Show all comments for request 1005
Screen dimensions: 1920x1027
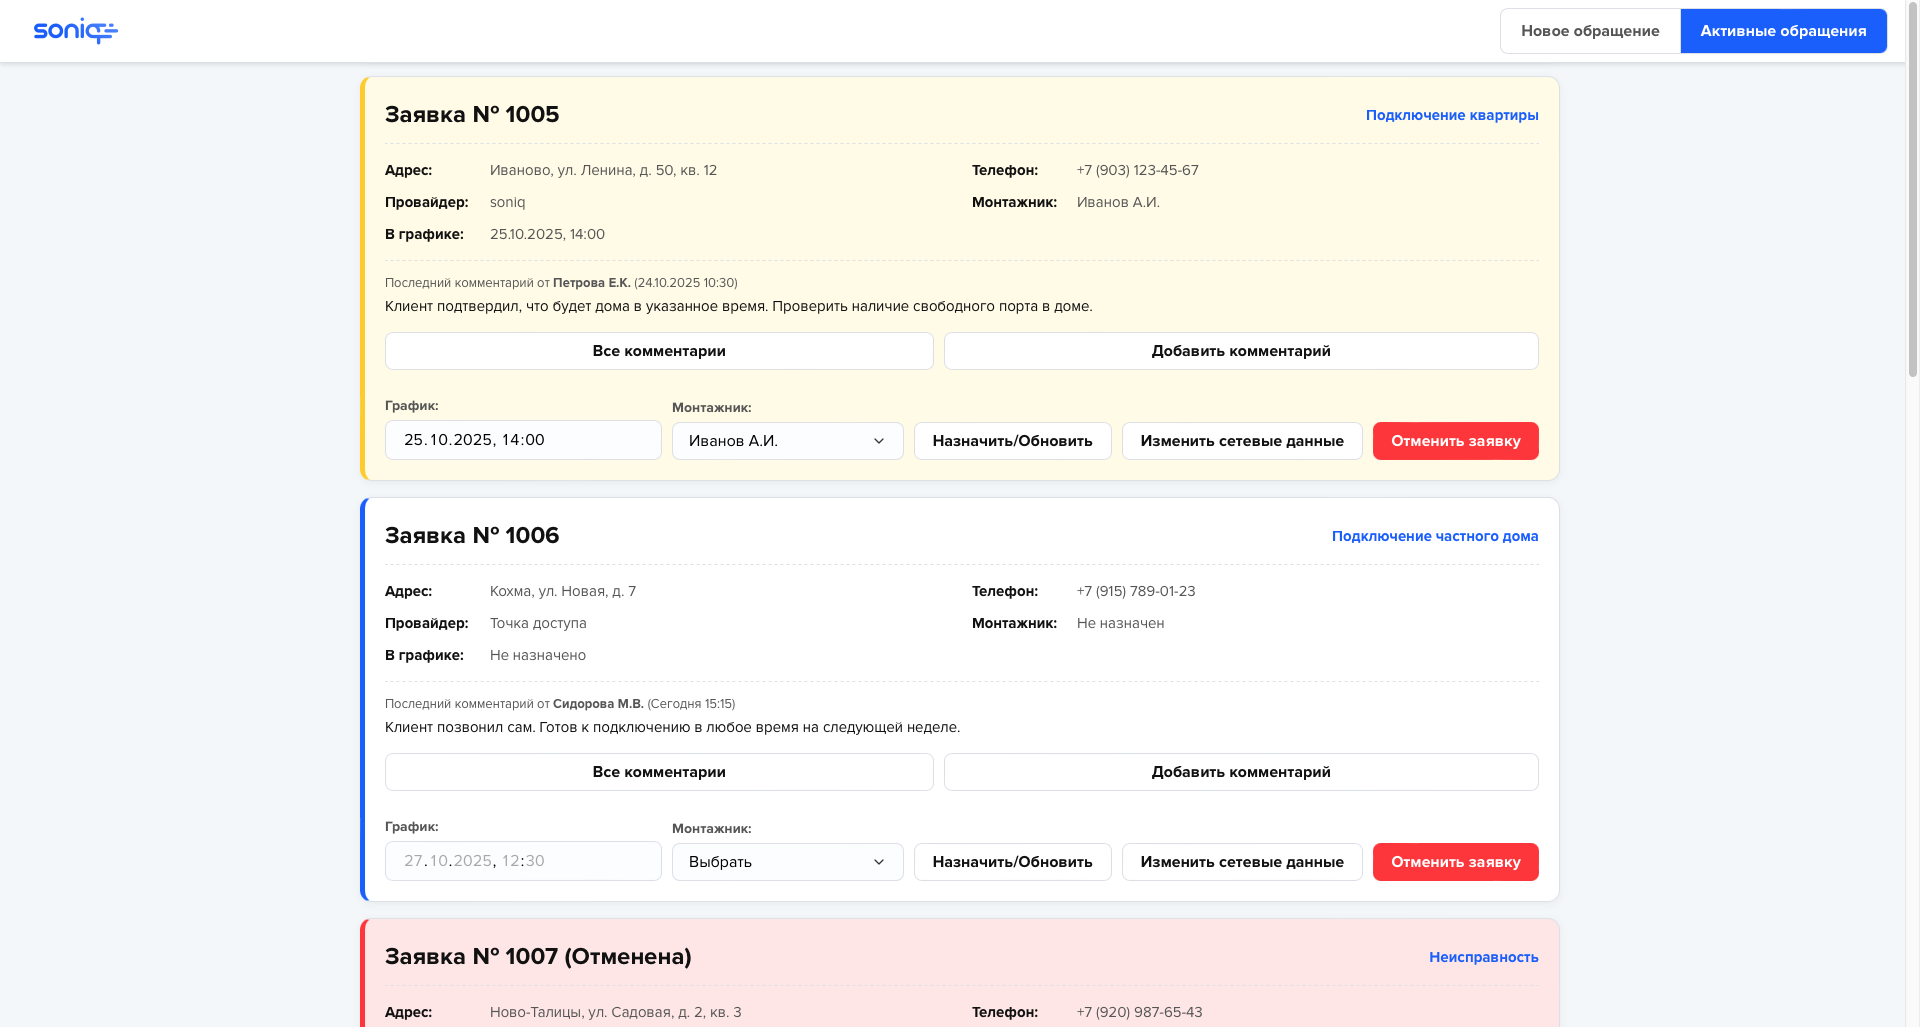(659, 351)
